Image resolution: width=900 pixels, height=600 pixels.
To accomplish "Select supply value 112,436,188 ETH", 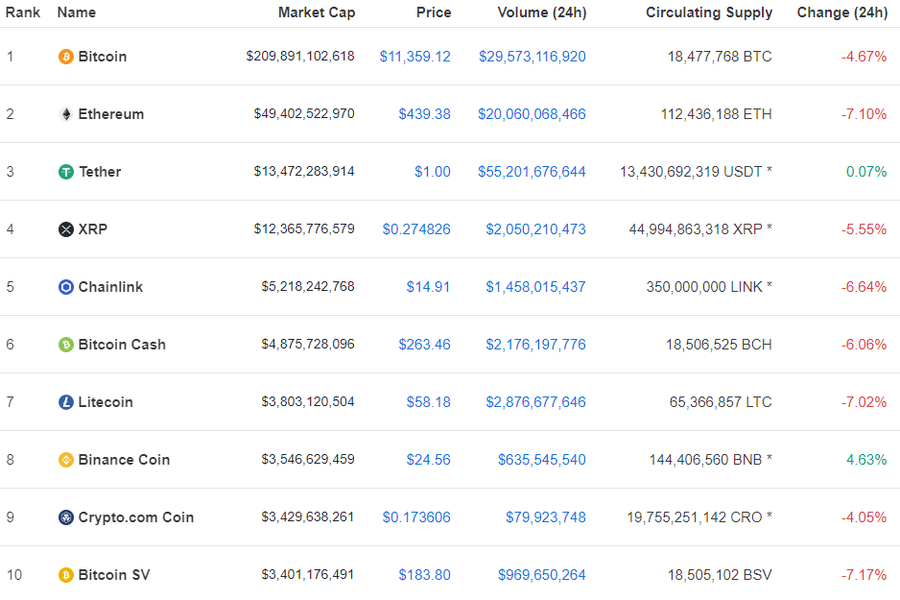I will click(x=716, y=114).
